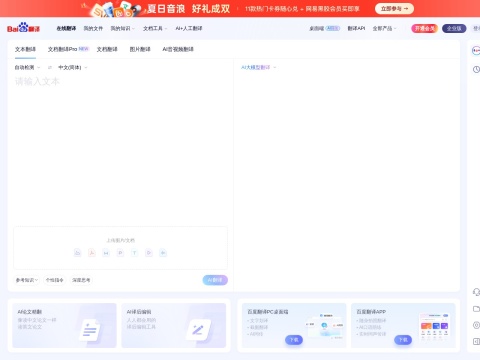Upload a Word file via W icon
The image size is (480, 360).
[x=106, y=253]
